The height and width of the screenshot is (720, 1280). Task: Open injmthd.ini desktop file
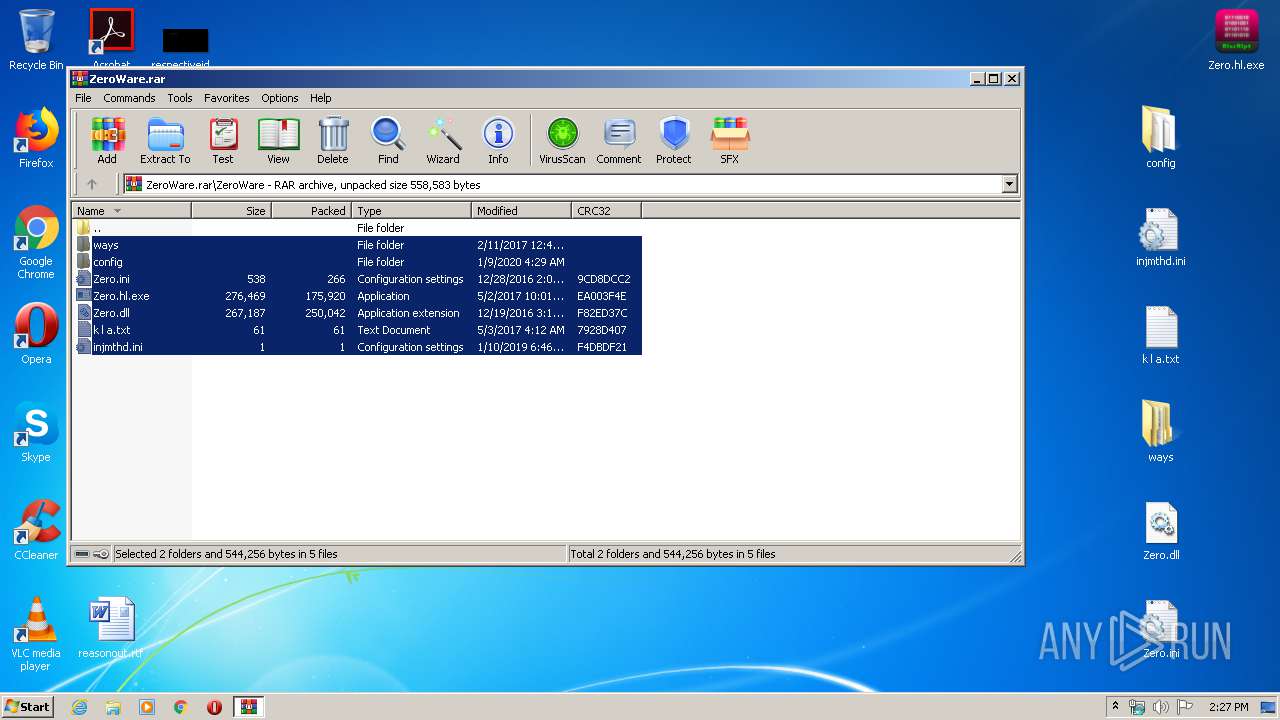(x=1161, y=236)
